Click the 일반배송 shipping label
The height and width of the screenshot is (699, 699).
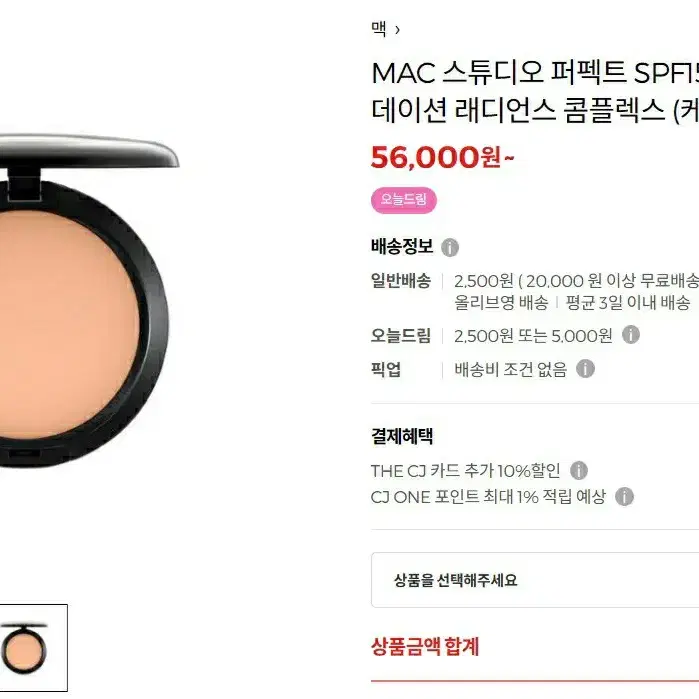click(401, 281)
